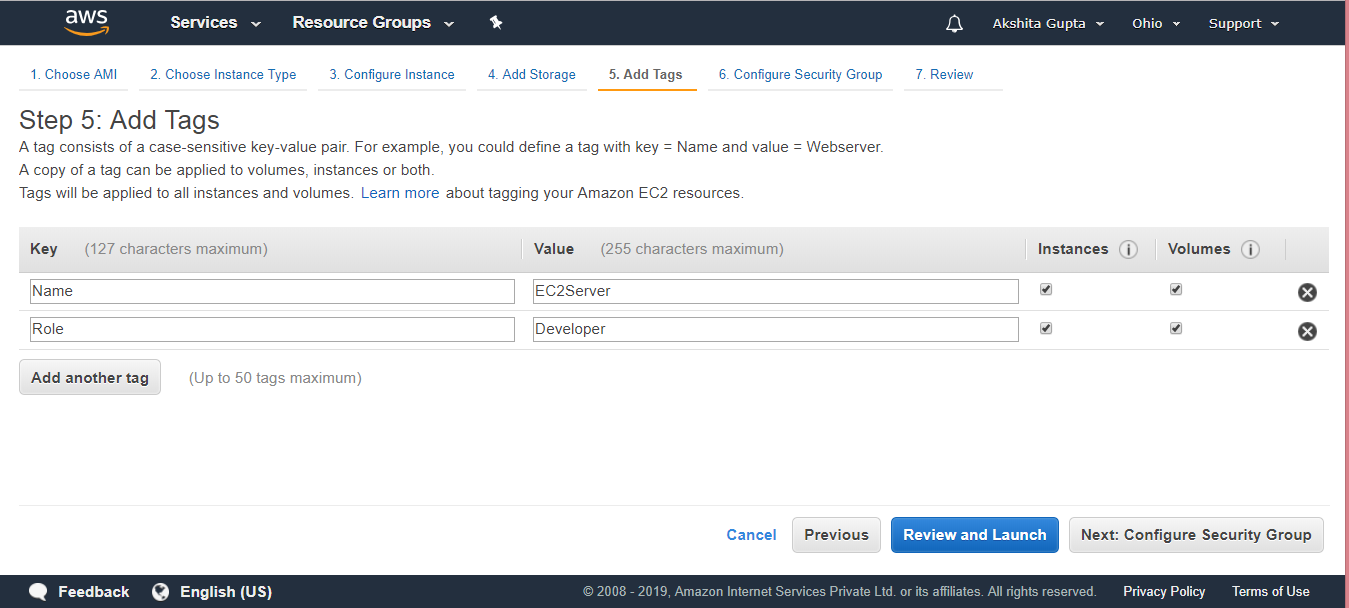
Task: Go to the Configure Security Group tab
Action: click(x=800, y=74)
